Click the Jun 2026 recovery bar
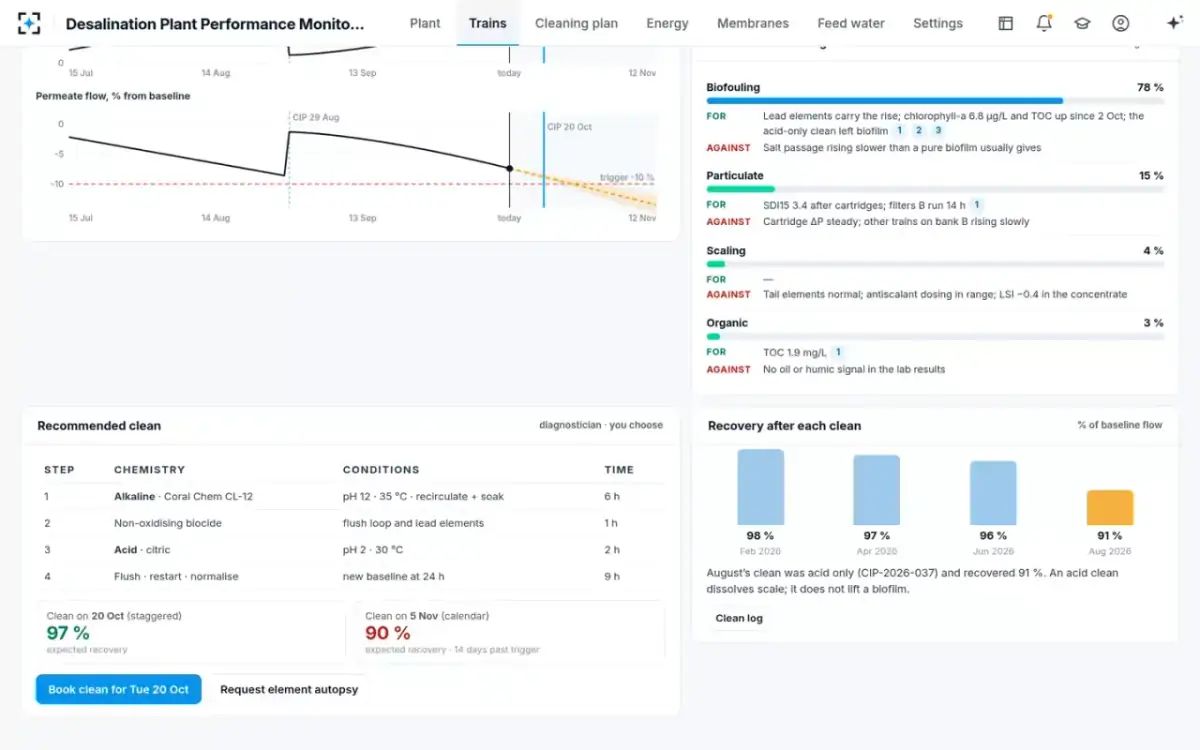The height and width of the screenshot is (750, 1200). (993, 493)
